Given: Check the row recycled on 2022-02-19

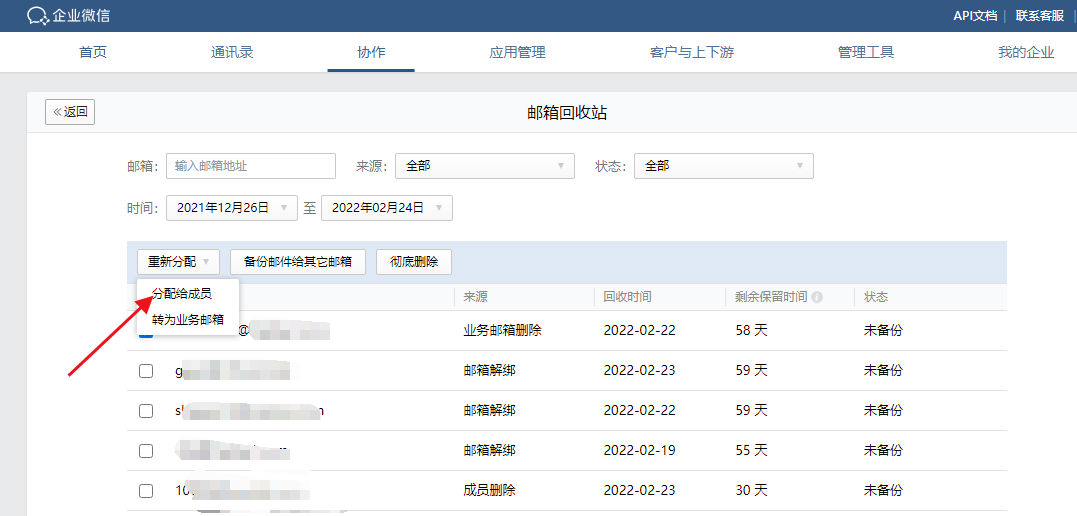Looking at the screenshot, I should 146,451.
